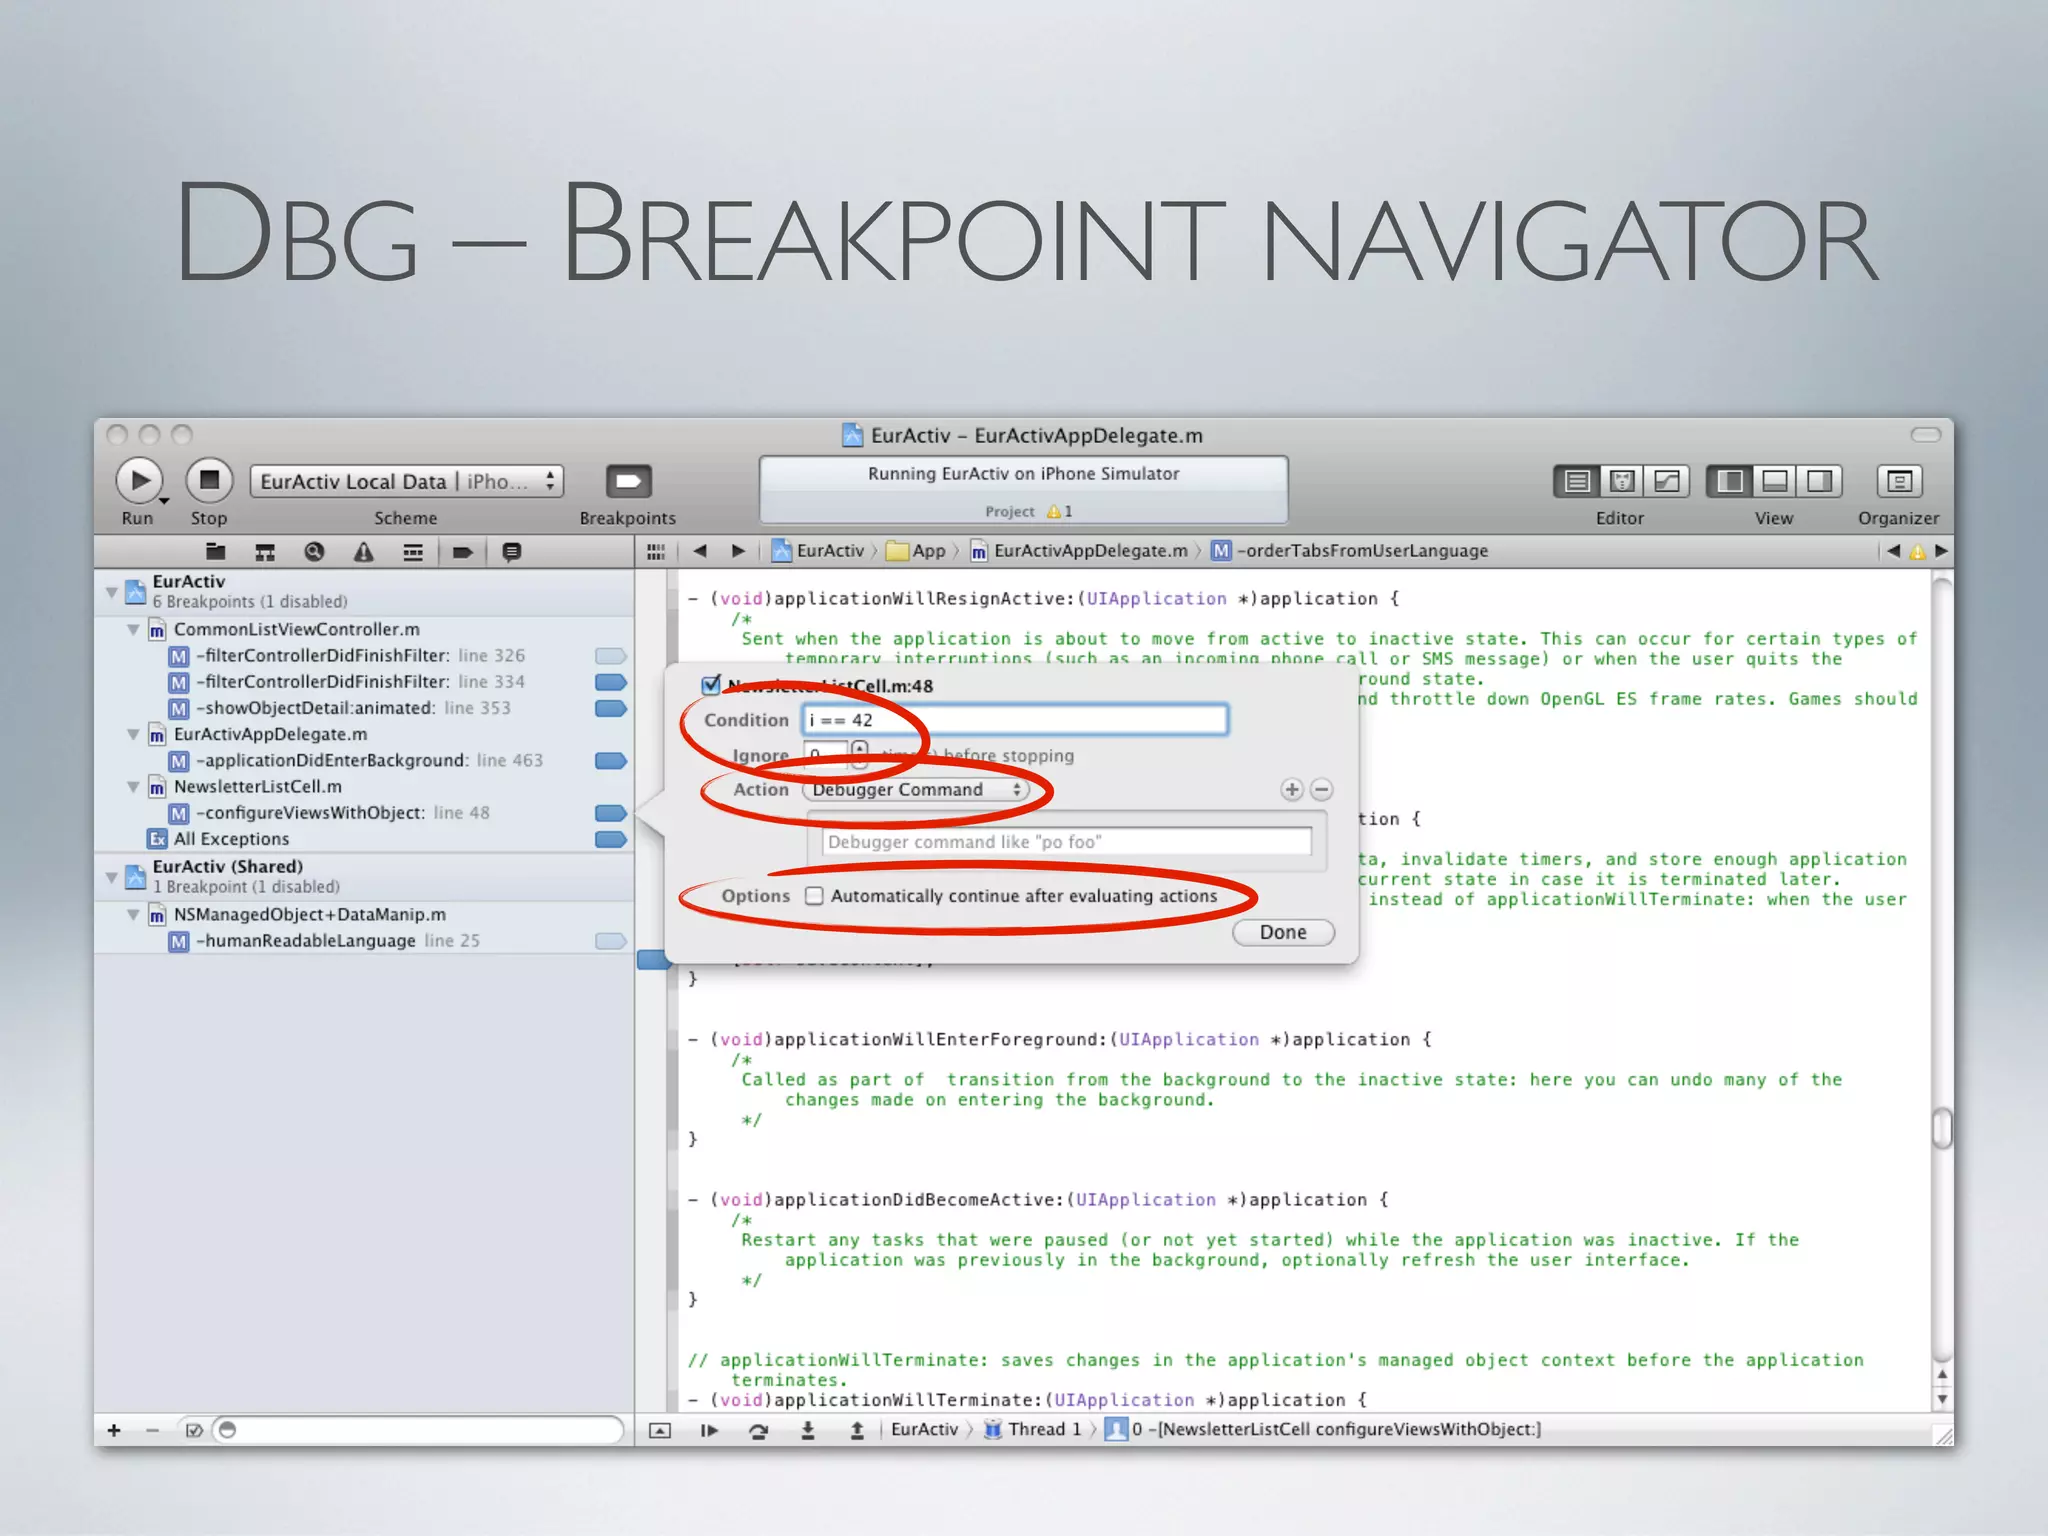Enable humanReadableLanguage line 25 breakpoint
Screen dimensions: 2048x1536
(611, 941)
